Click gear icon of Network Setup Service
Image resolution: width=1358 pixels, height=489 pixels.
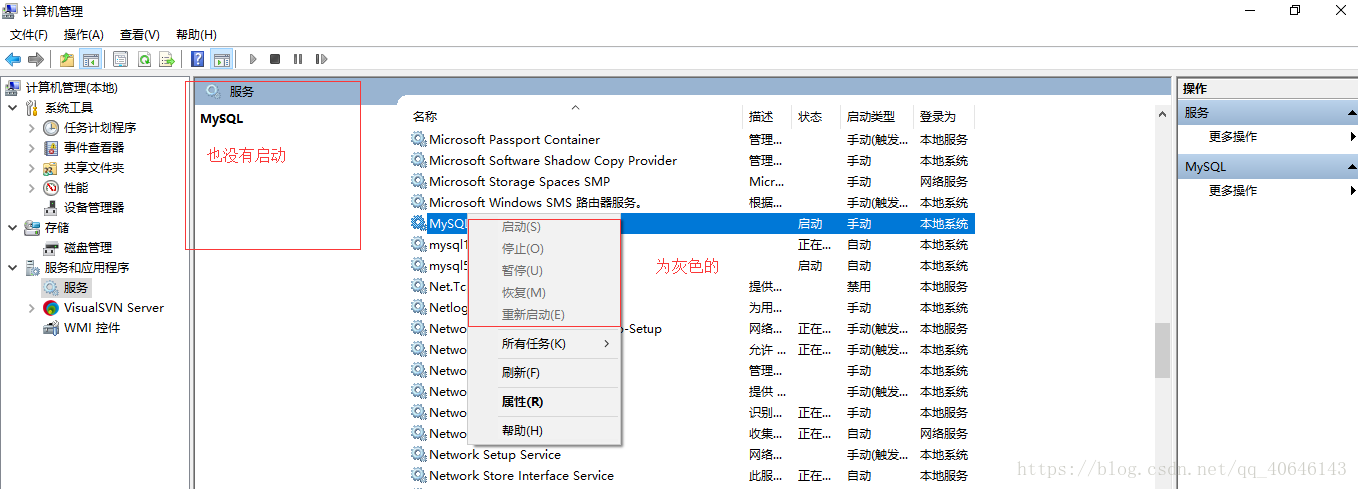[418, 455]
